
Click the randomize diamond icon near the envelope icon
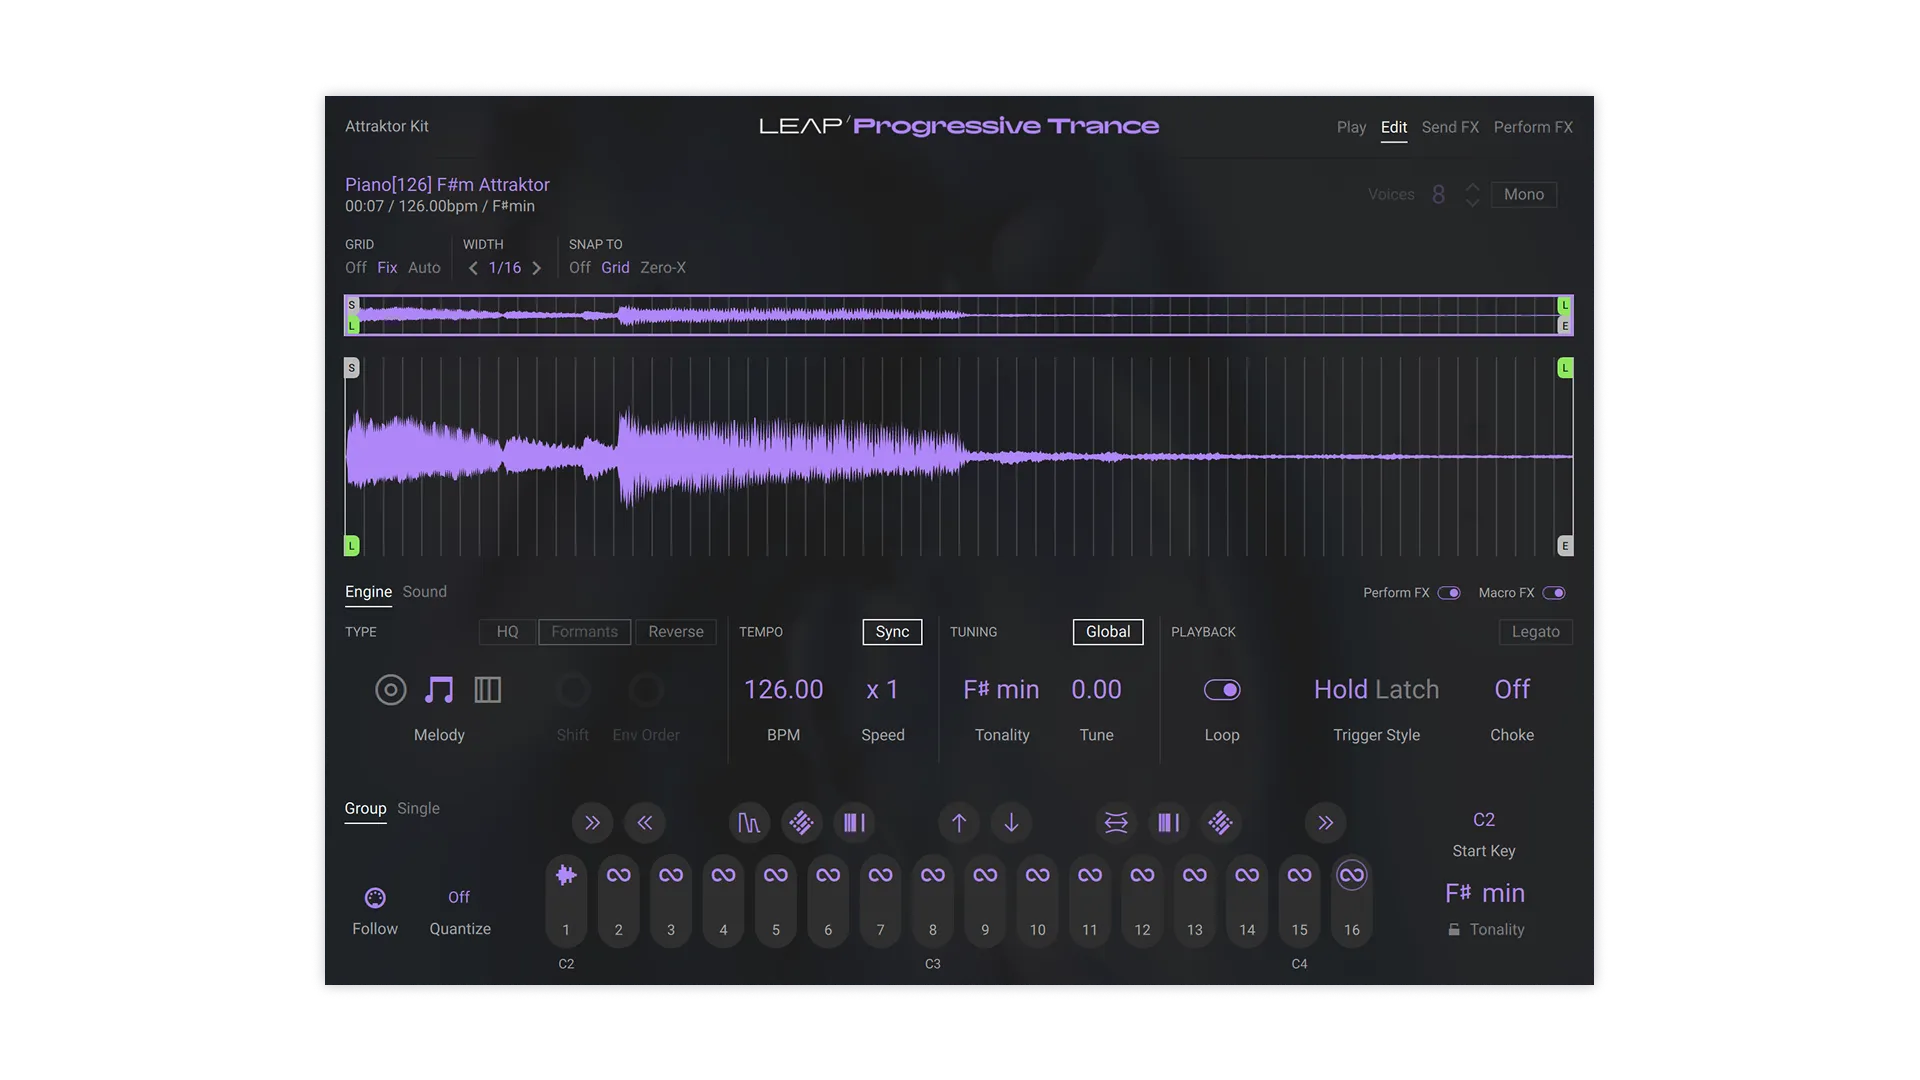pos(802,822)
